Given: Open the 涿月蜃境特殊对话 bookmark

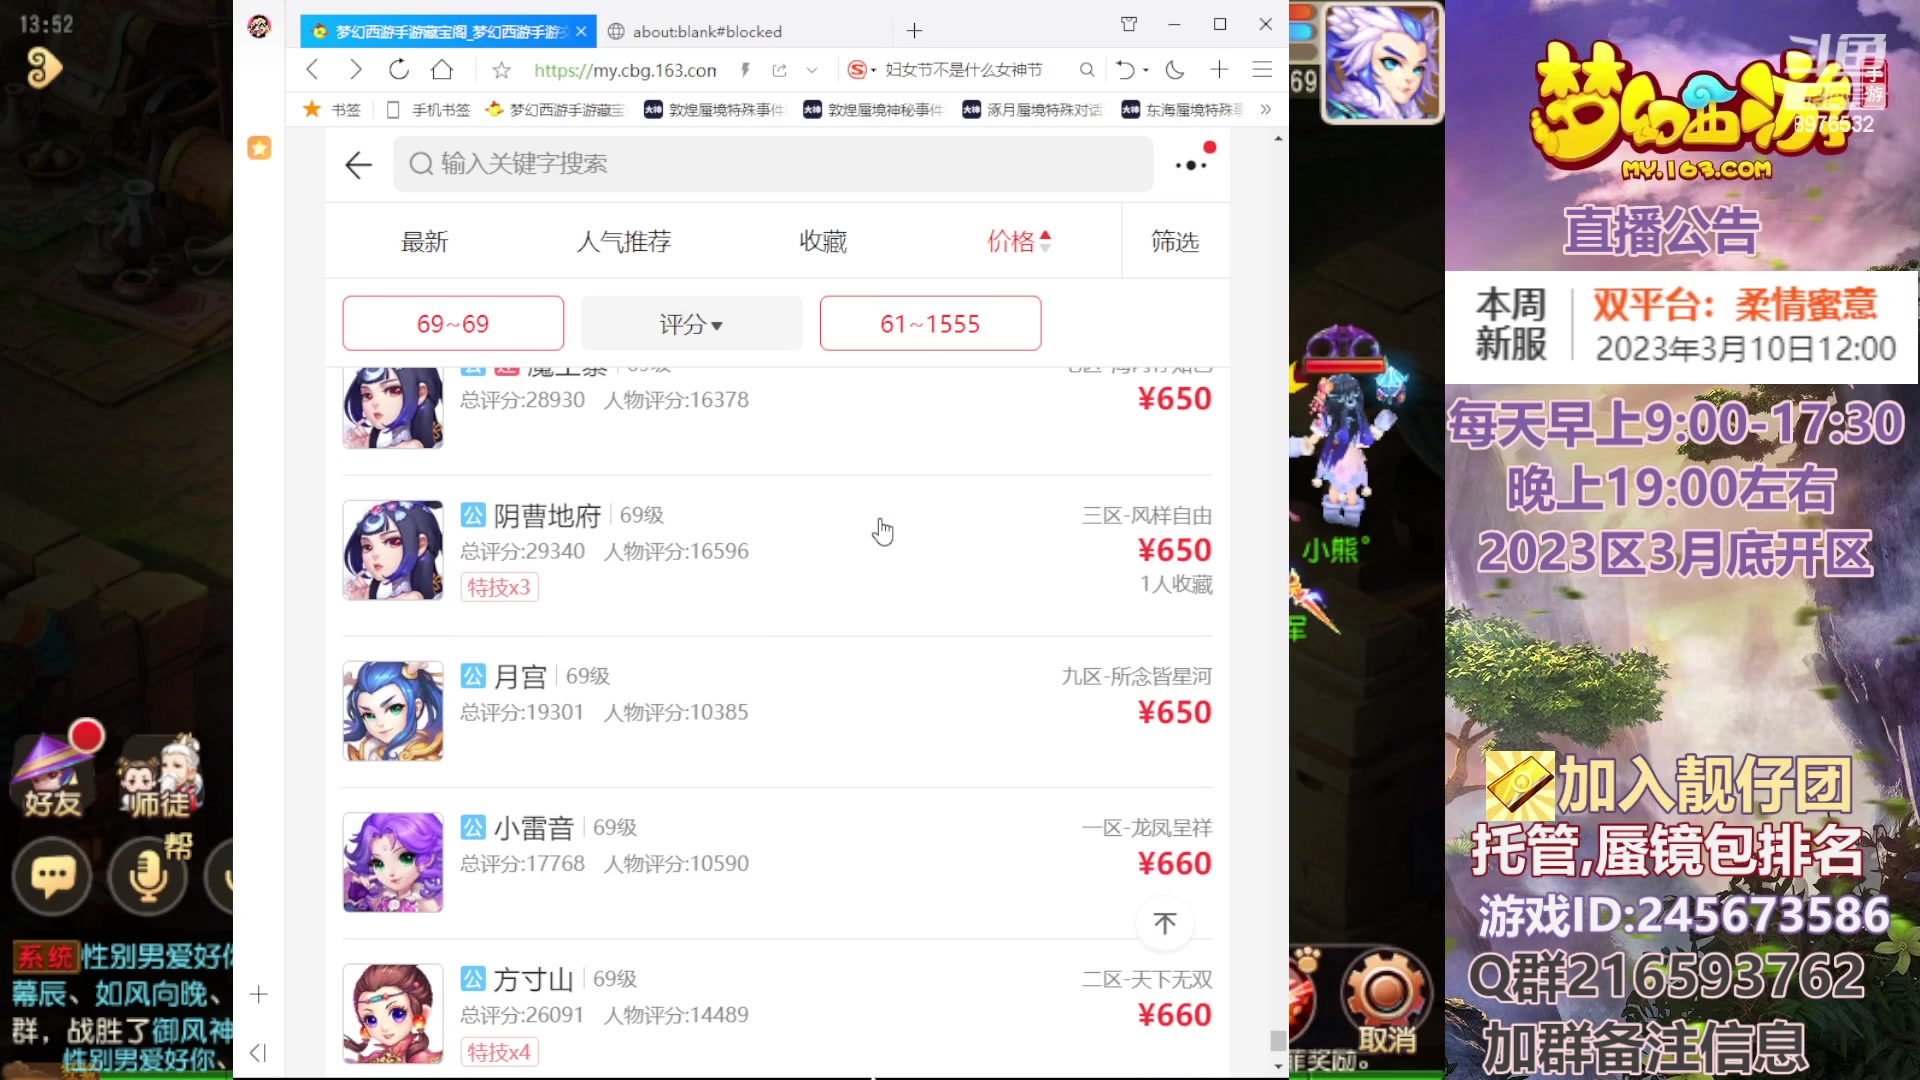Looking at the screenshot, I should coord(1032,109).
